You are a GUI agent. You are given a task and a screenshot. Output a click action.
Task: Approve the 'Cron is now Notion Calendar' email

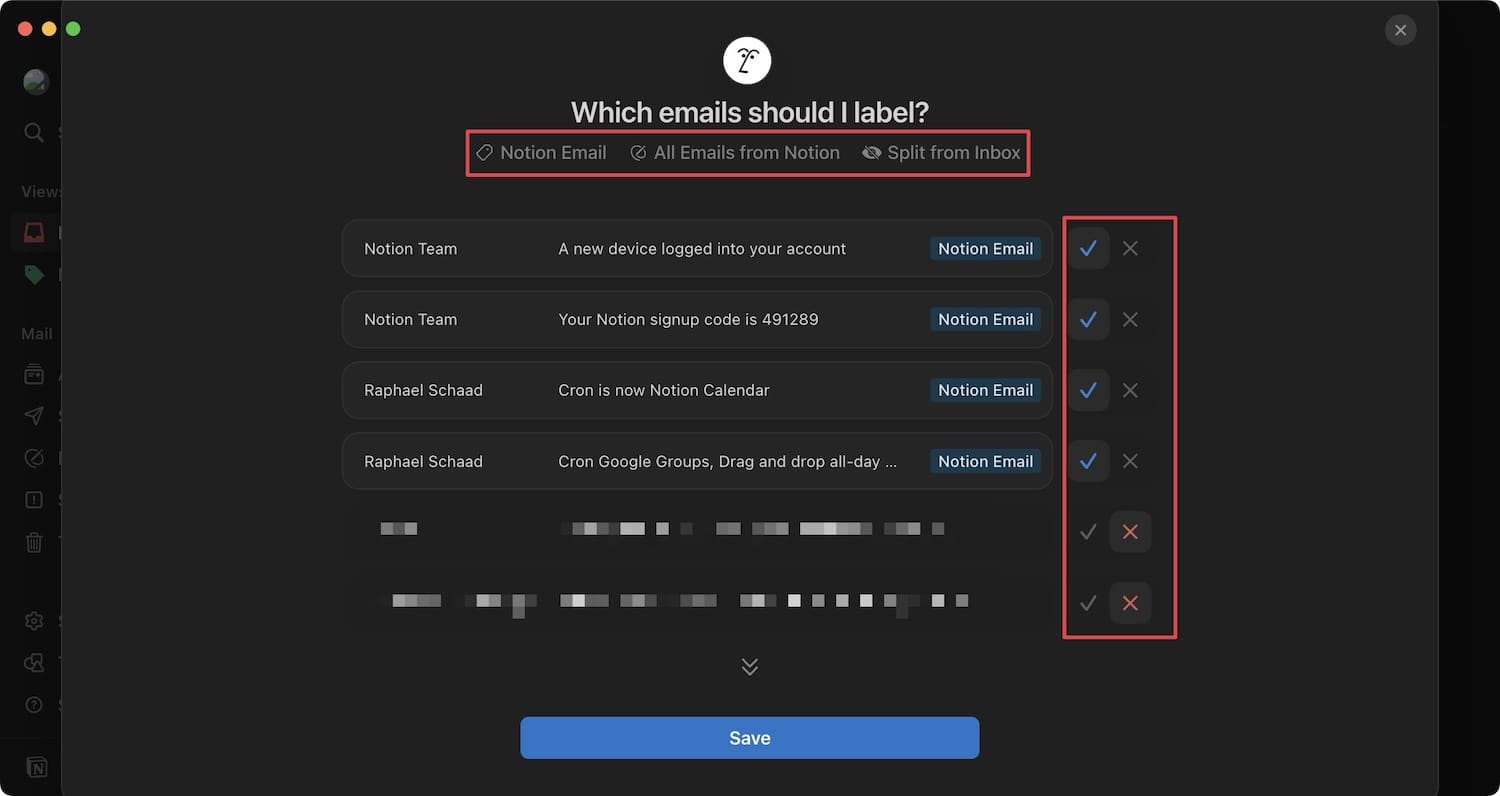coord(1088,390)
